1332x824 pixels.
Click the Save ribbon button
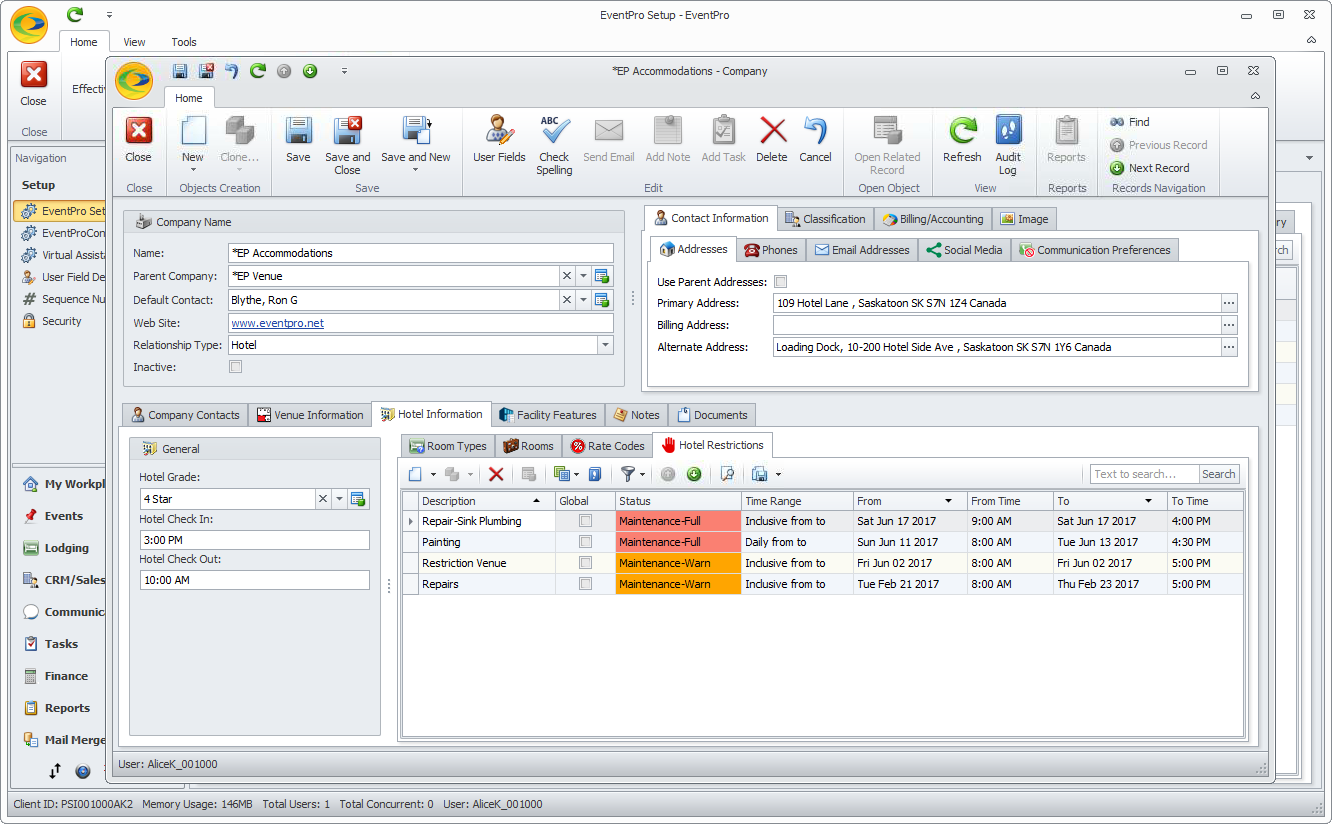click(298, 140)
